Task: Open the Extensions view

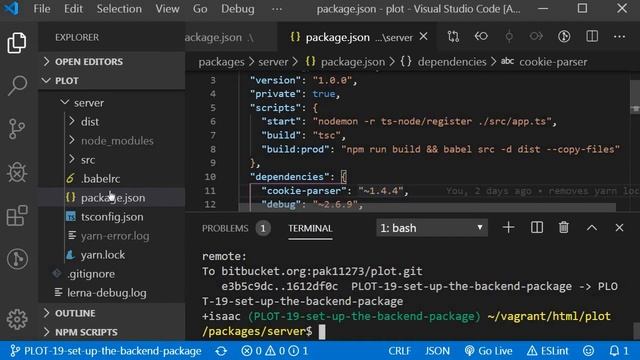Action: coord(17,216)
